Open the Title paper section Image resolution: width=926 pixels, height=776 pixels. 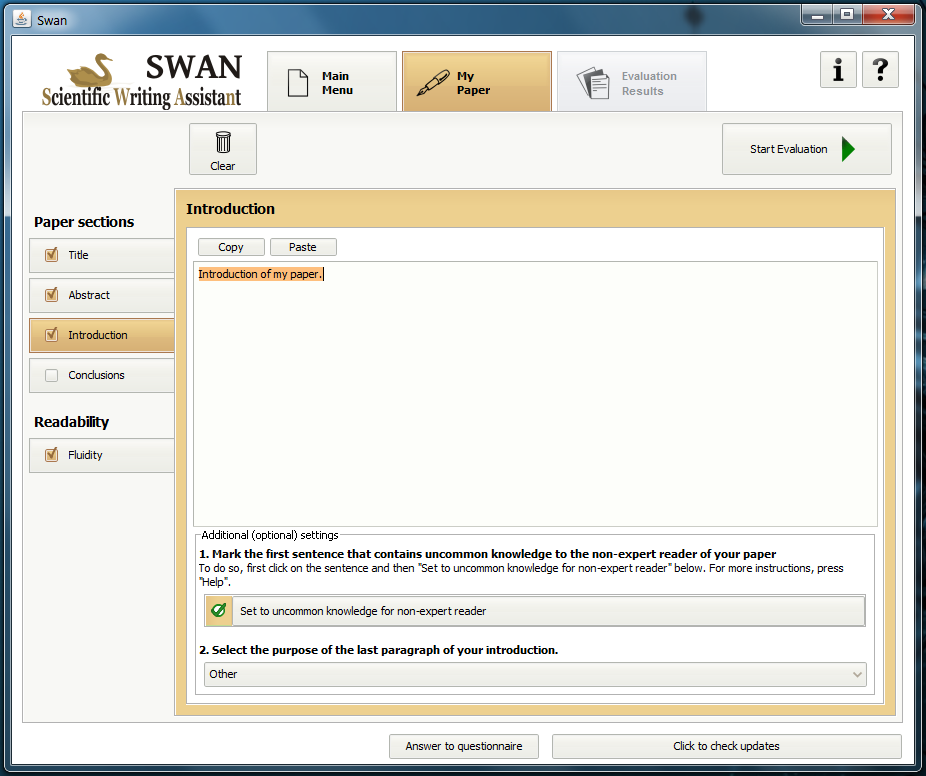coord(102,255)
